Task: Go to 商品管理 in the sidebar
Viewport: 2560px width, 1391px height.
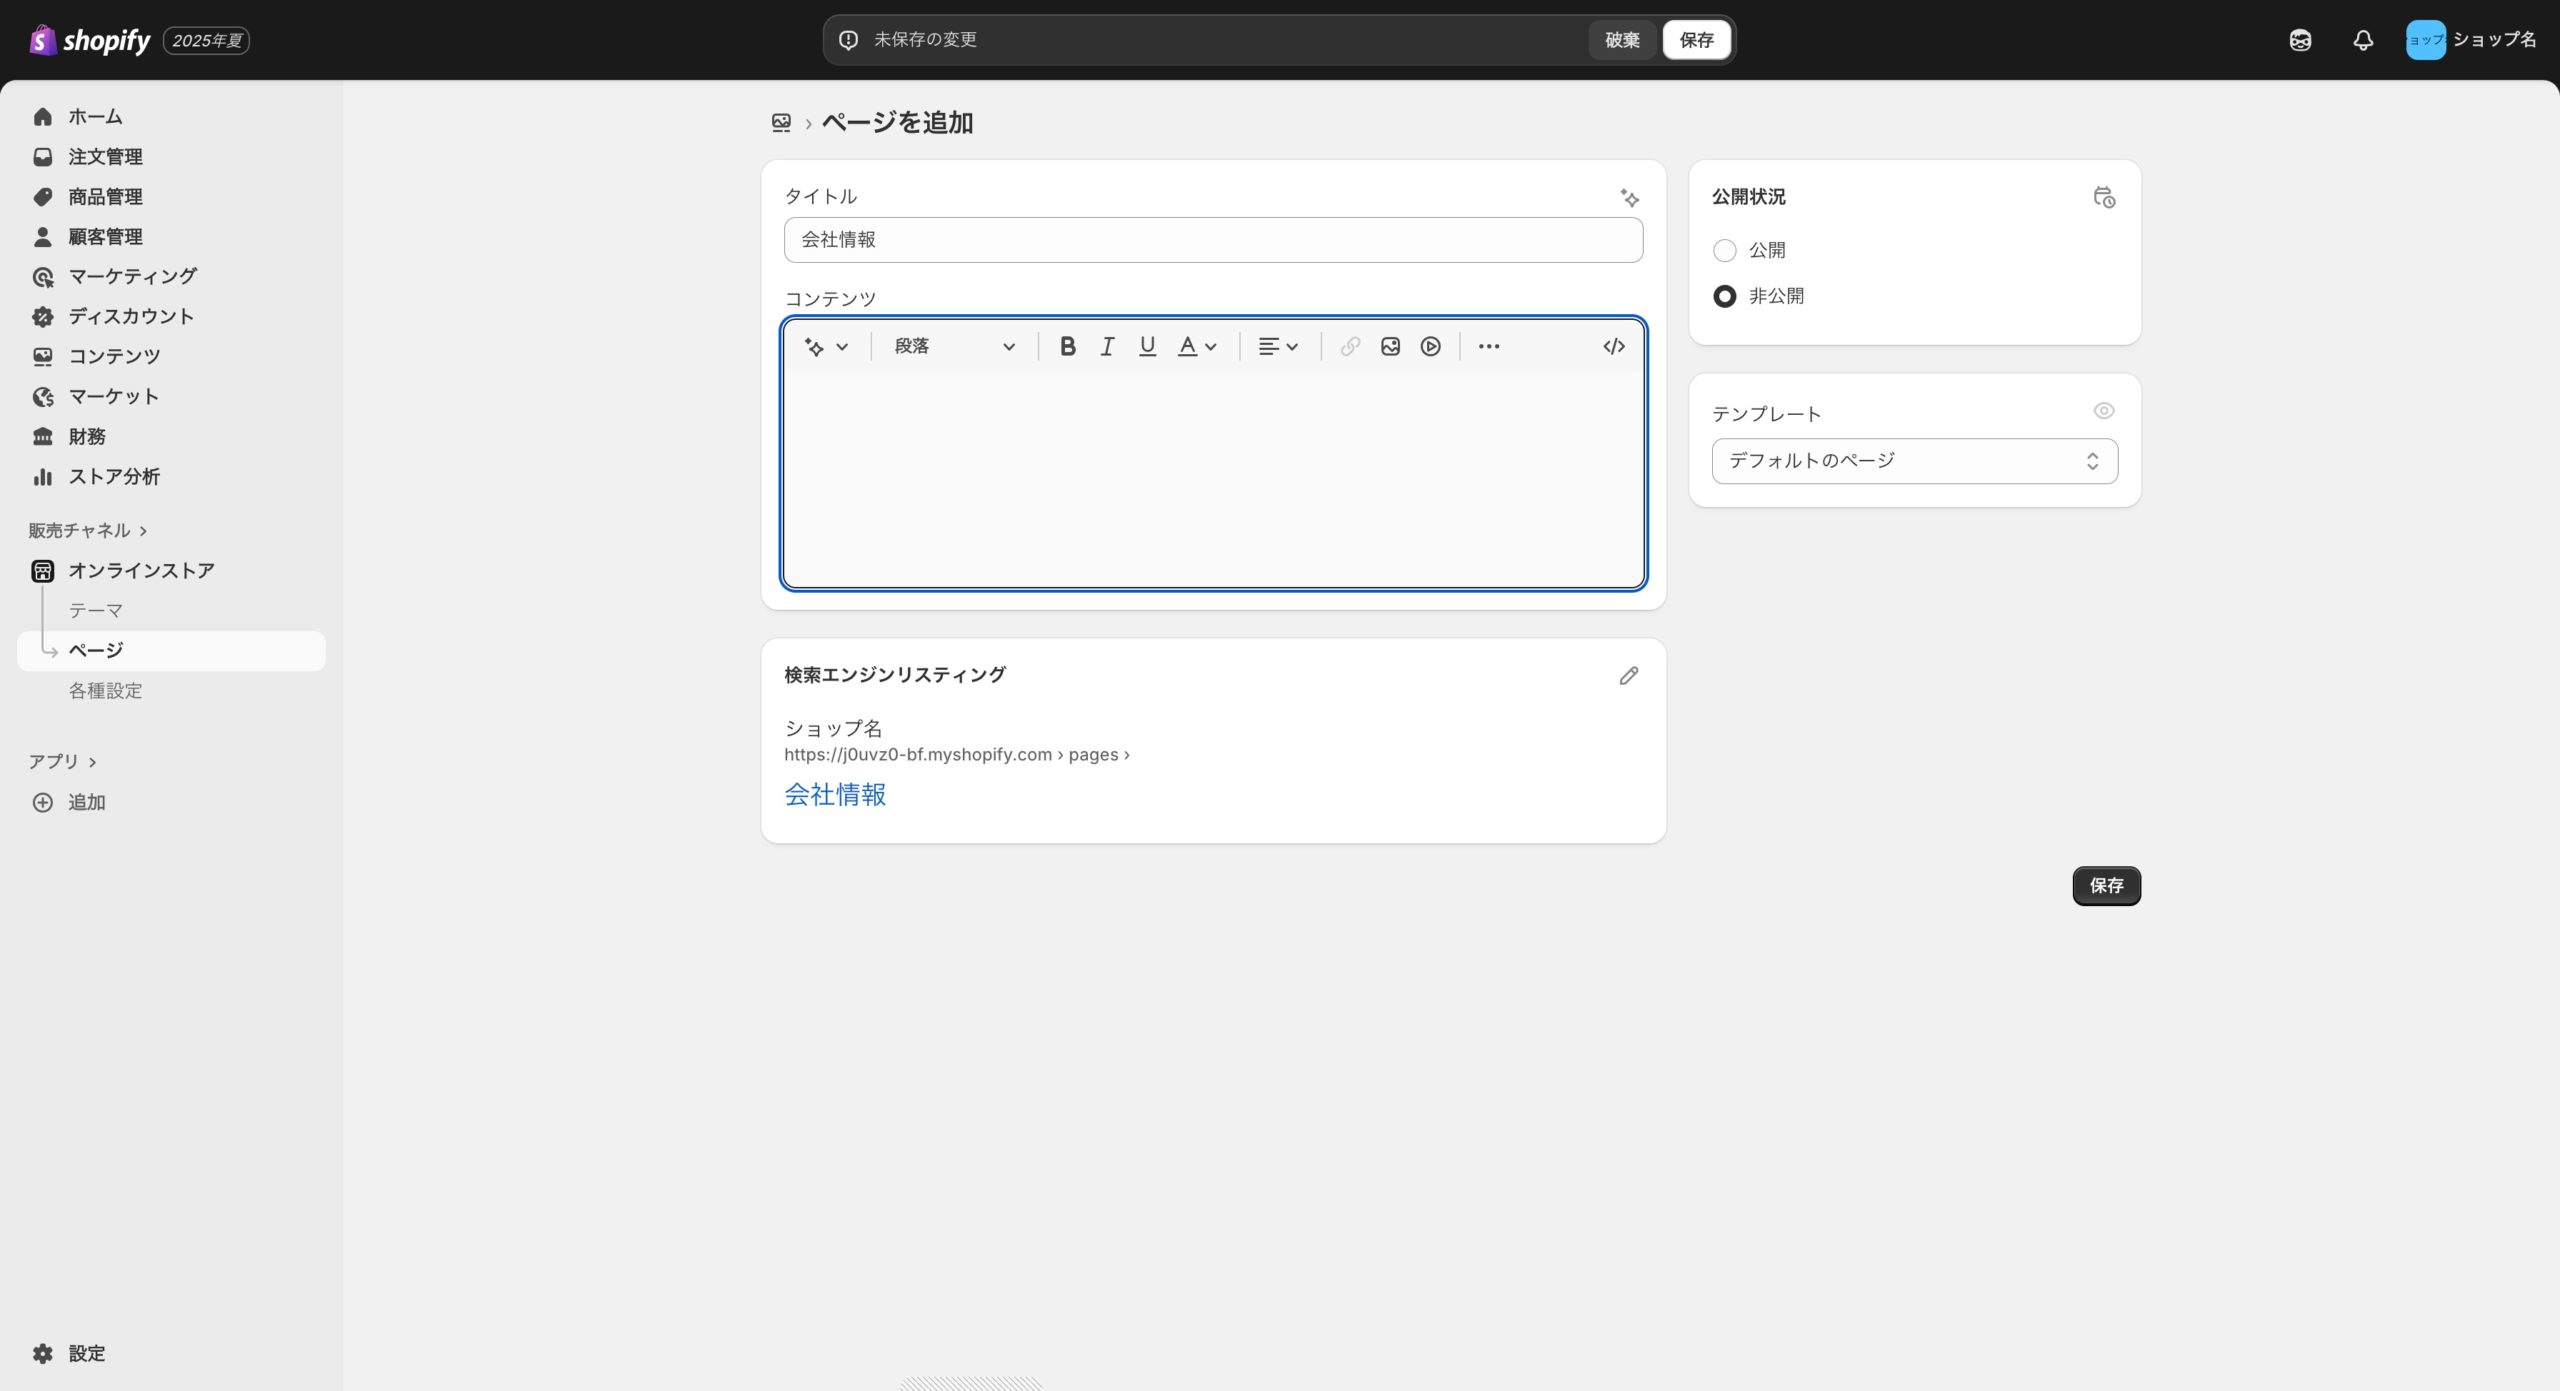Action: click(105, 197)
